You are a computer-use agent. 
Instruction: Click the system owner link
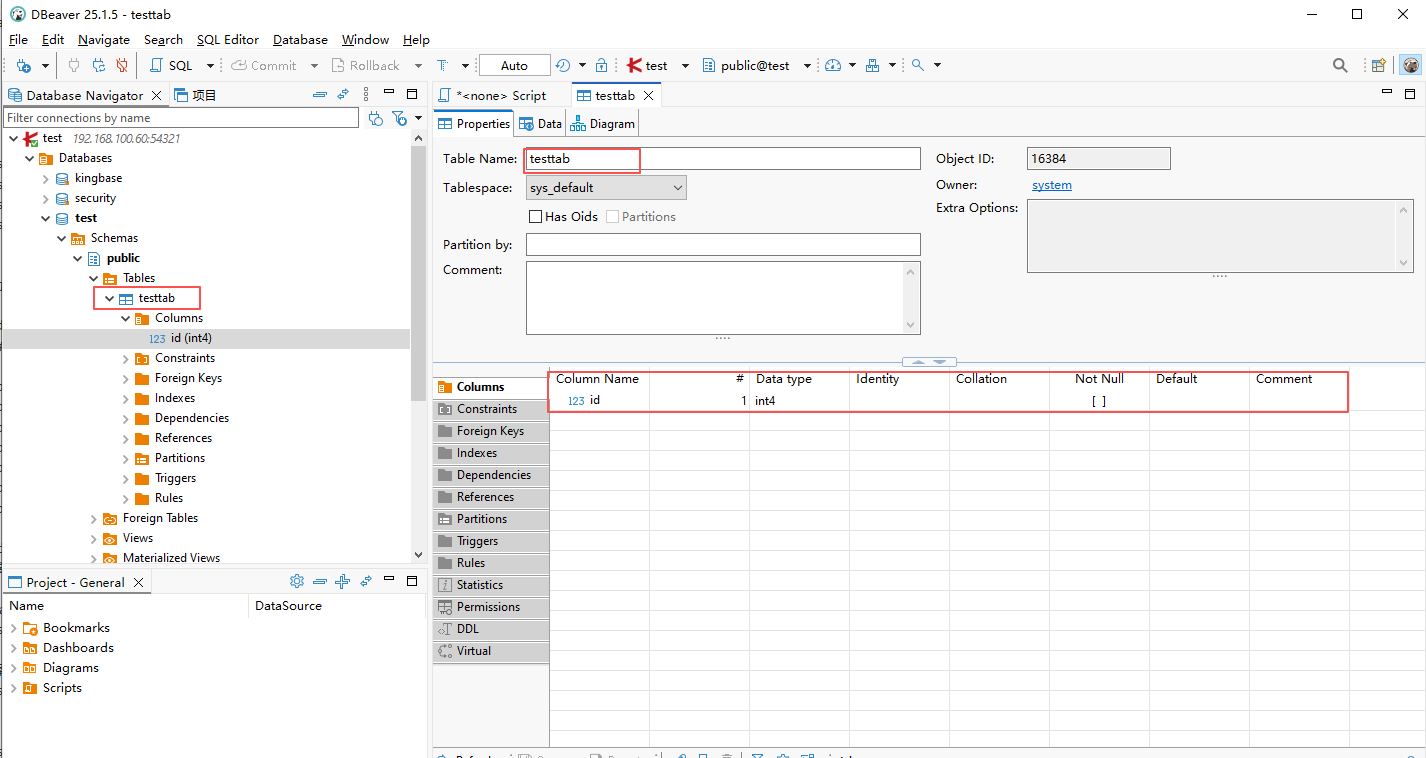[1051, 185]
